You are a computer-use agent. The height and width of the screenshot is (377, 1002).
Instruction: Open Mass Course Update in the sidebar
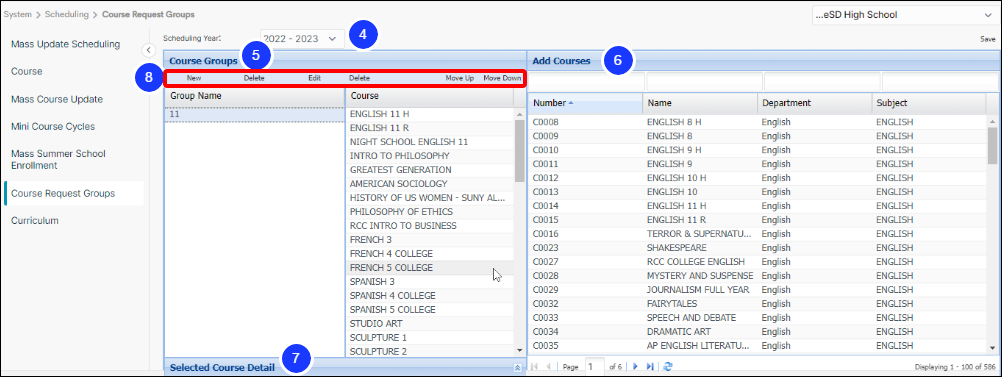tap(57, 100)
